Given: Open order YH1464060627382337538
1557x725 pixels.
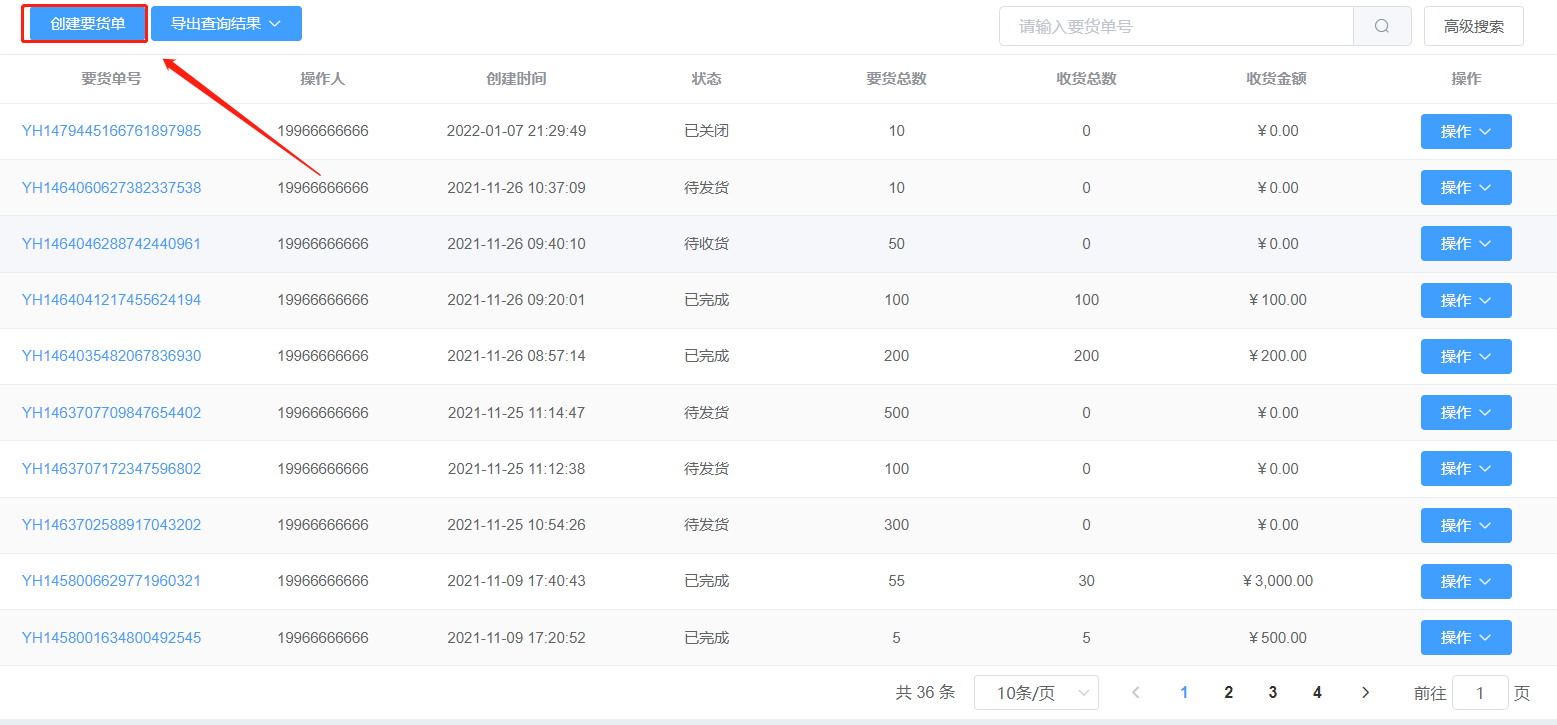Looking at the screenshot, I should pyautogui.click(x=111, y=187).
